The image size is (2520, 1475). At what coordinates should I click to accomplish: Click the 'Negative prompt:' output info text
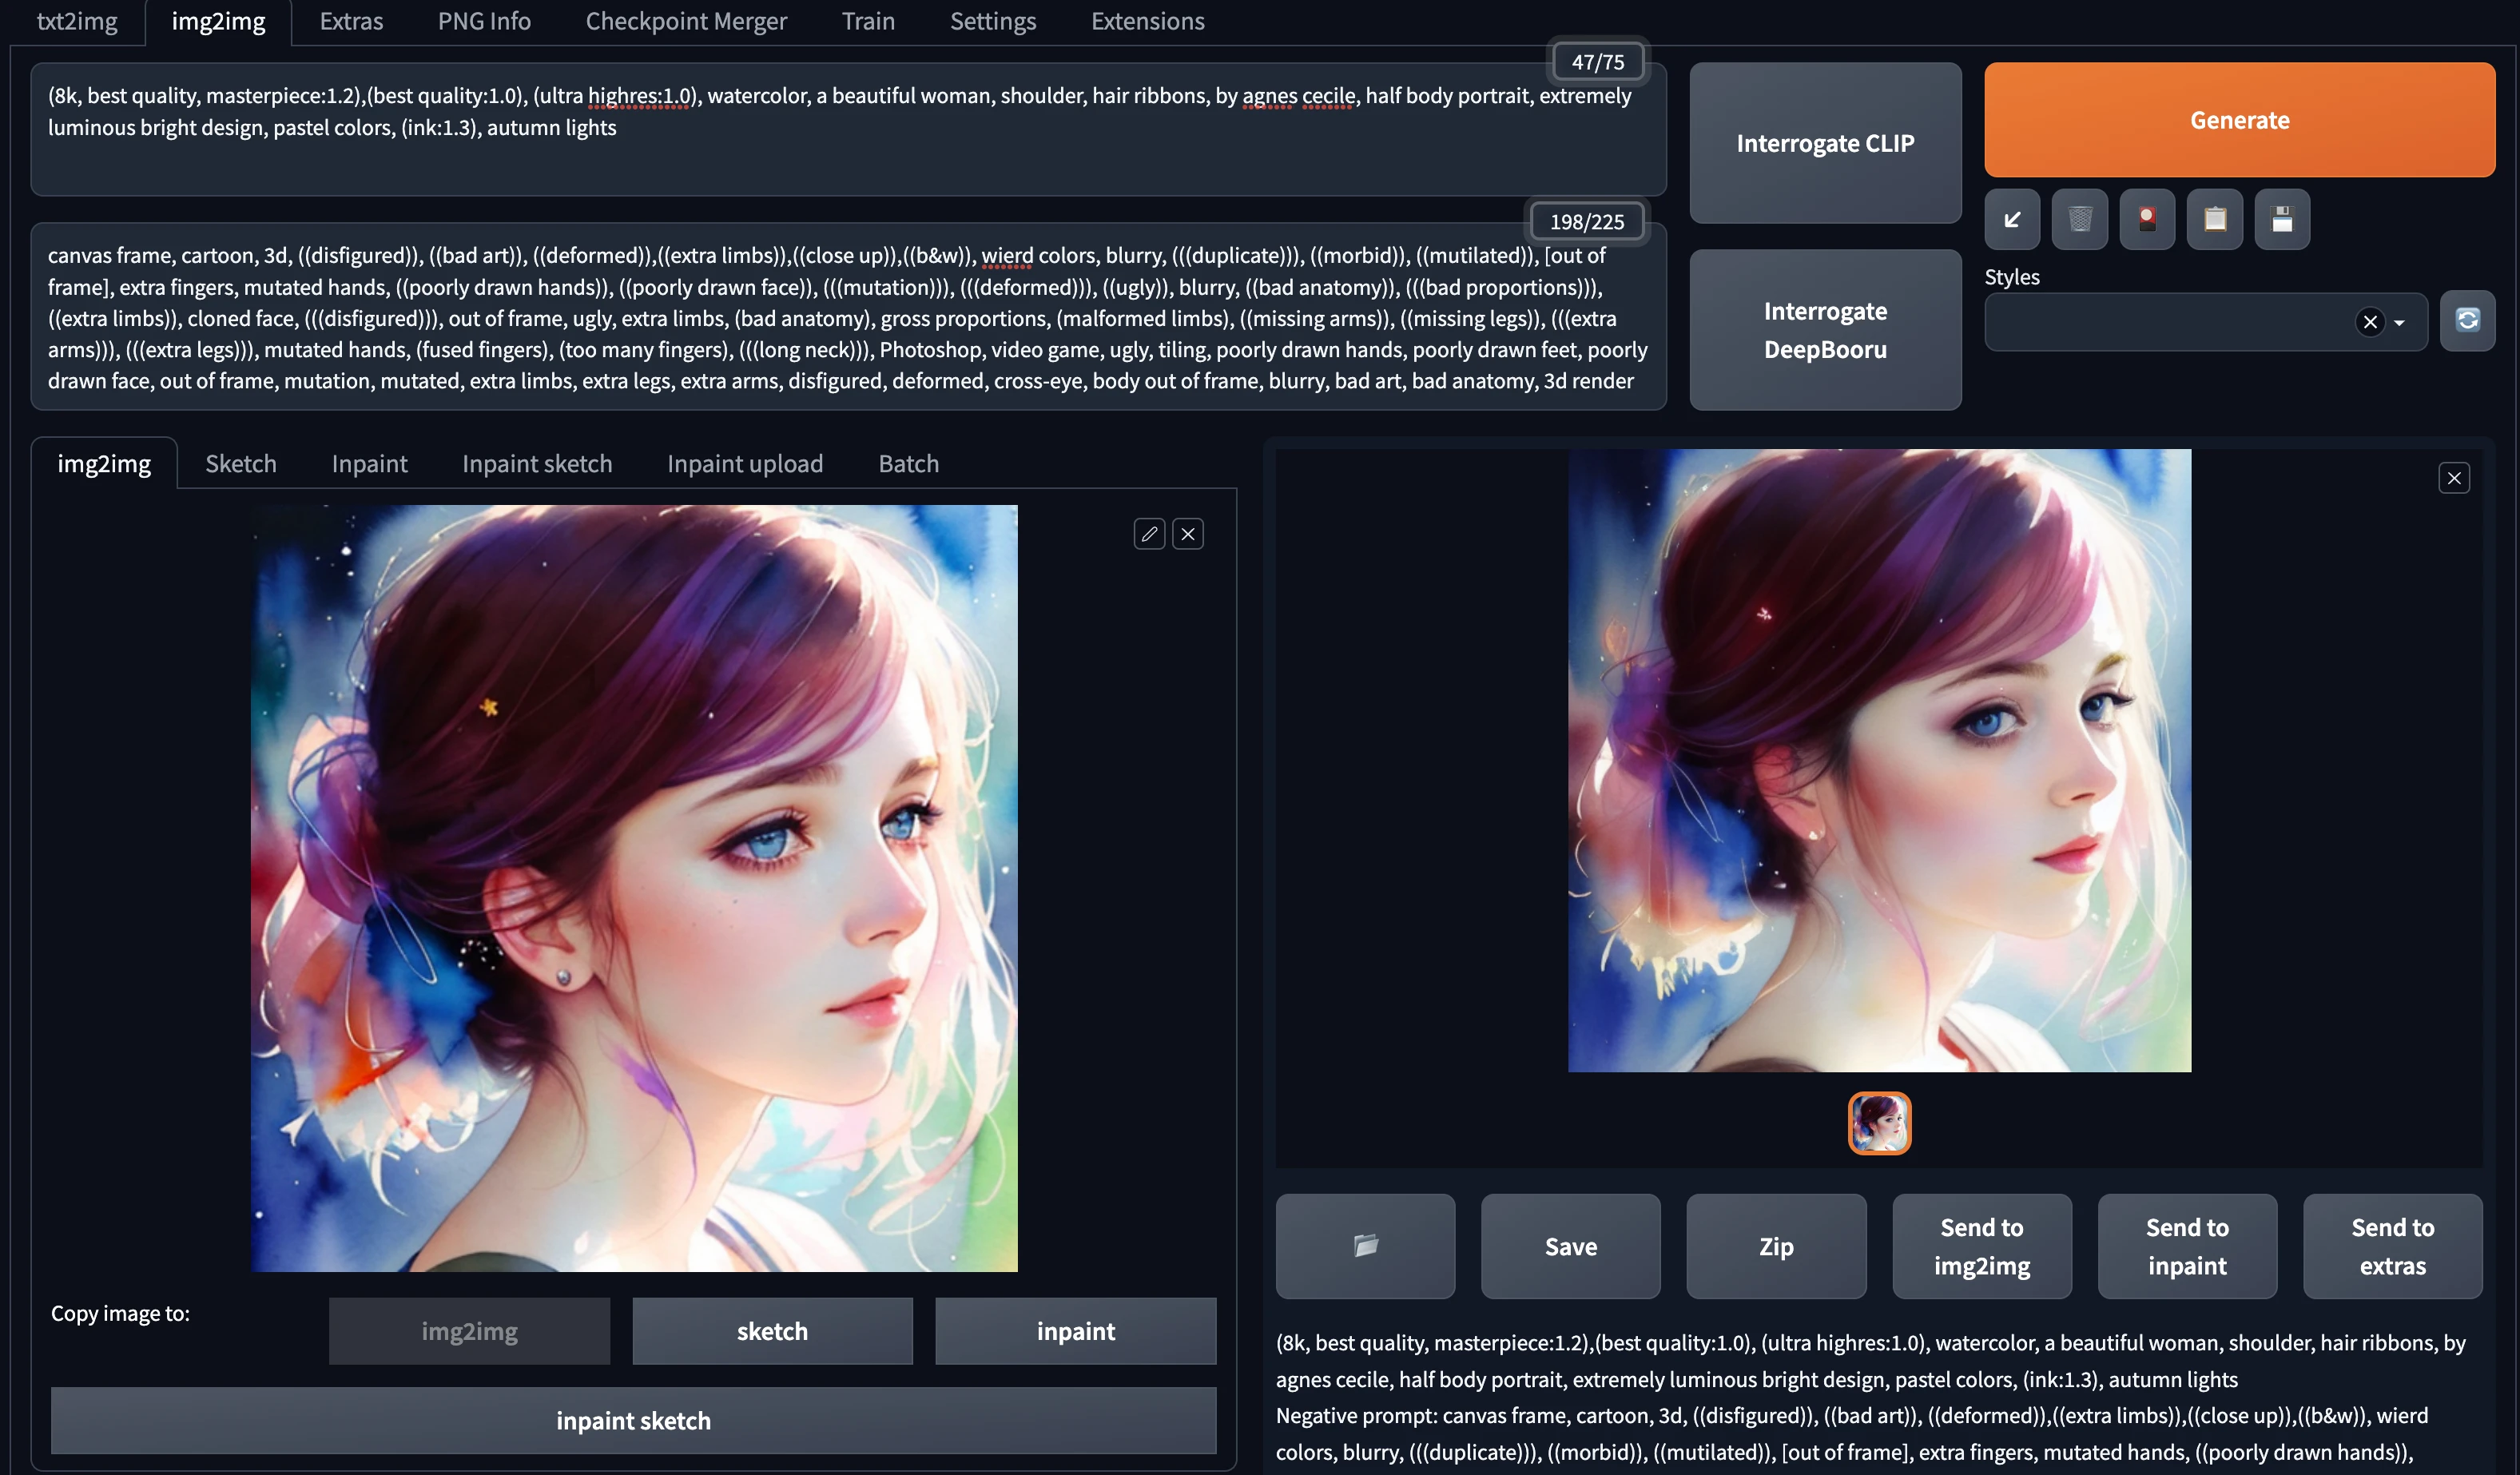click(1356, 1416)
